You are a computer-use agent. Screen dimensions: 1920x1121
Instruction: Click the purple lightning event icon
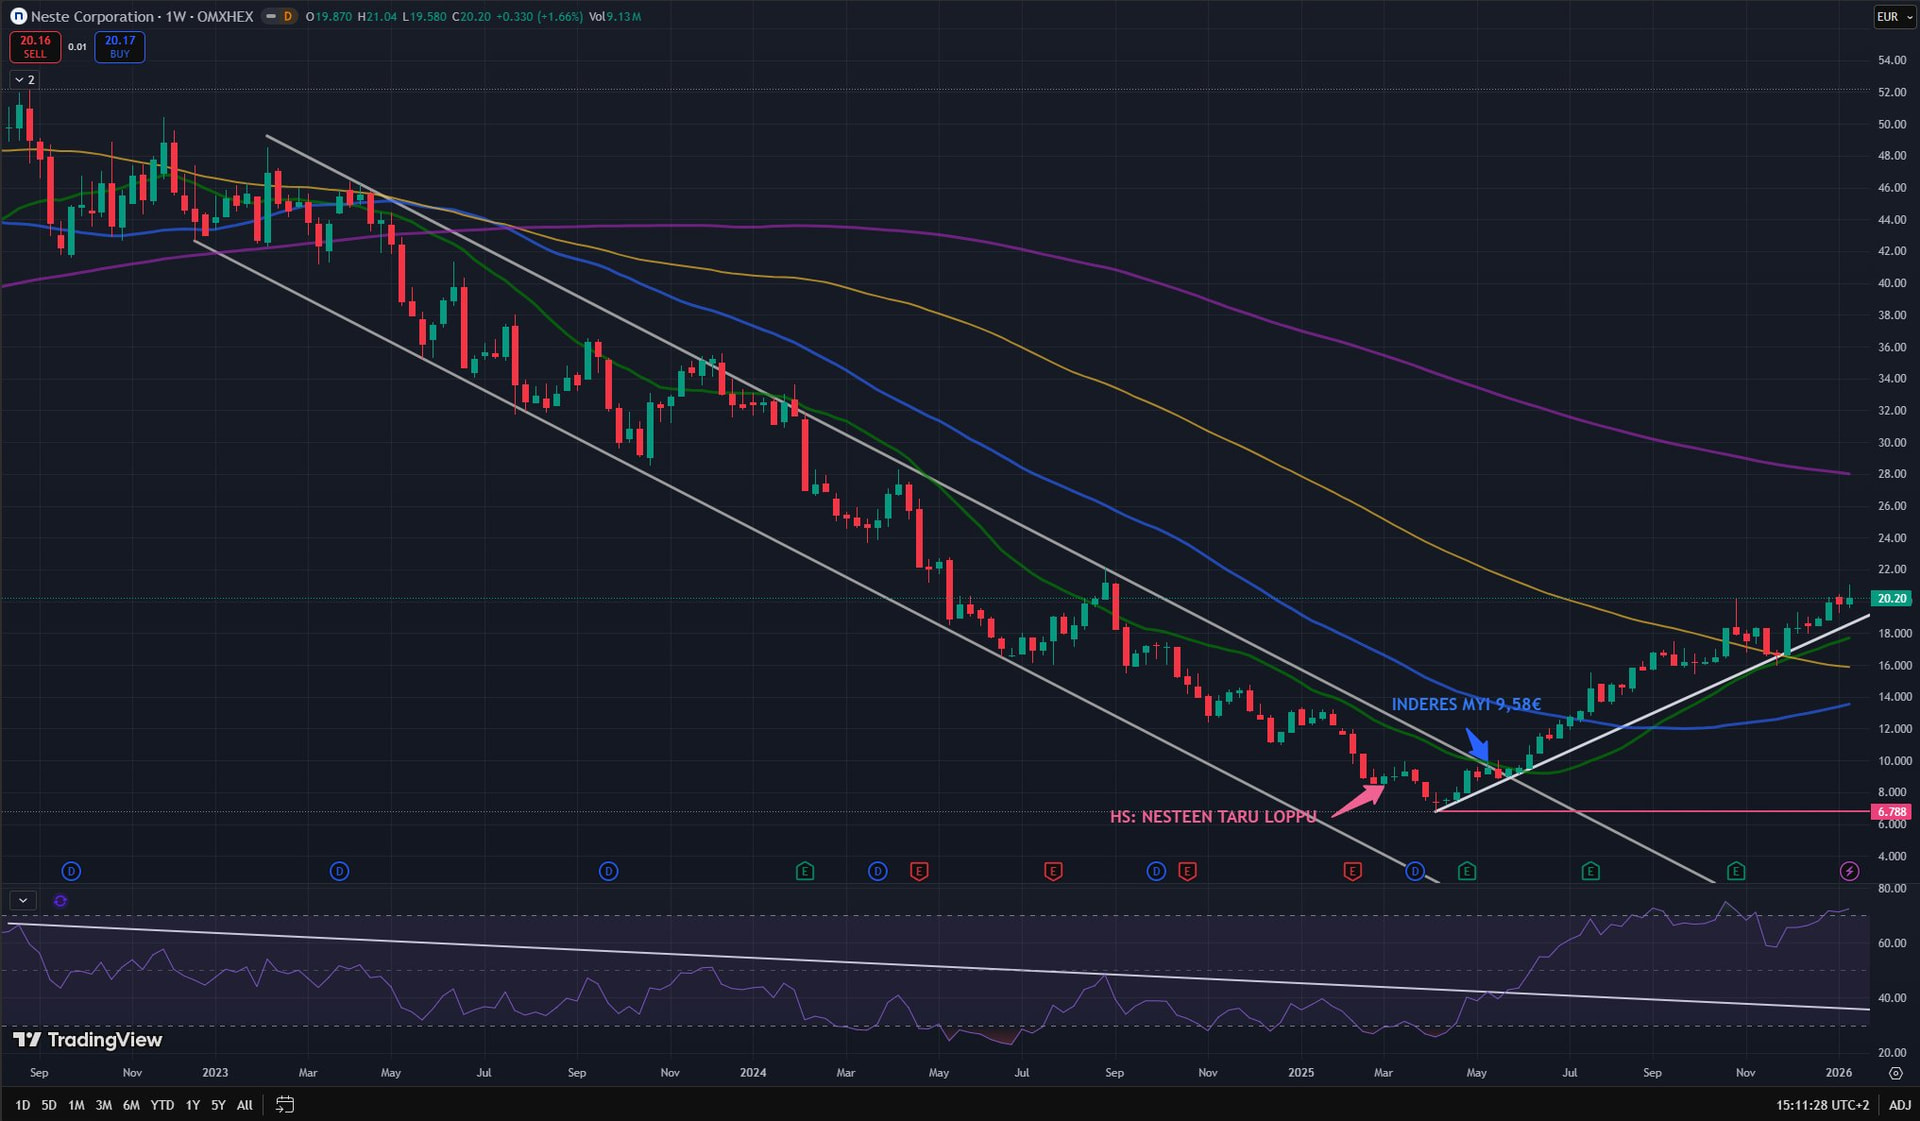pyautogui.click(x=1849, y=871)
